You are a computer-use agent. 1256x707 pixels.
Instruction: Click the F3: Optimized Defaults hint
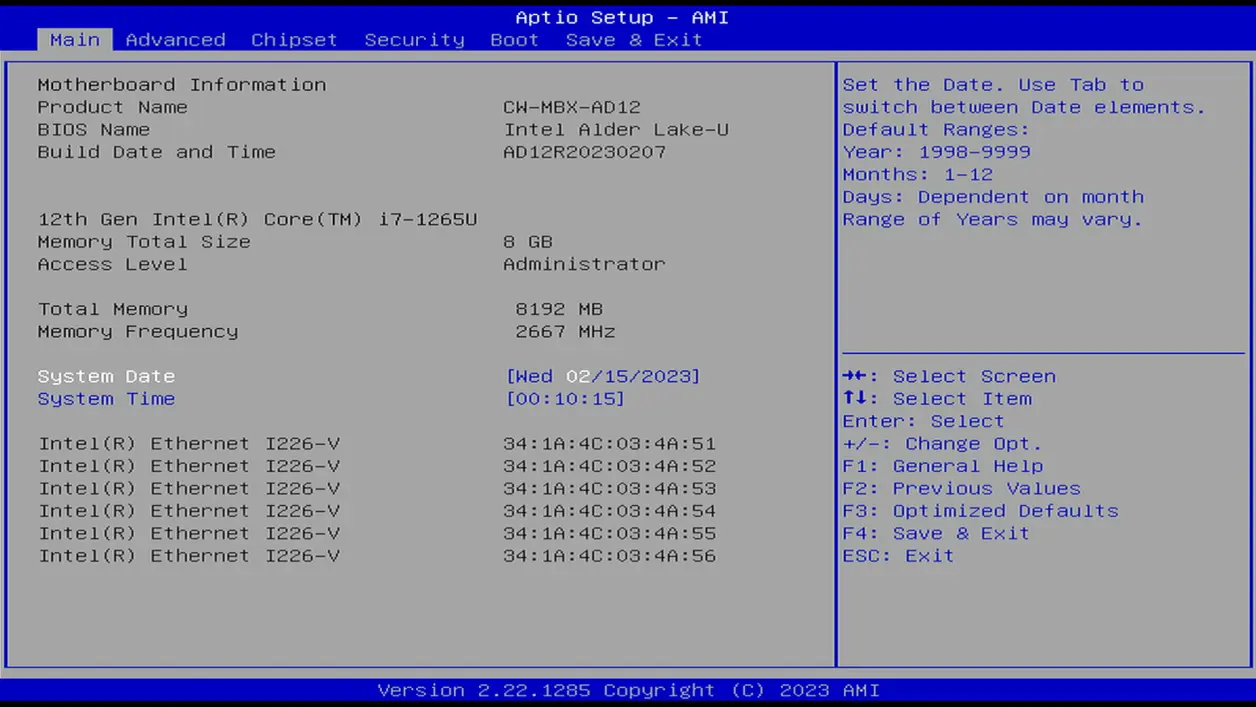tap(980, 511)
